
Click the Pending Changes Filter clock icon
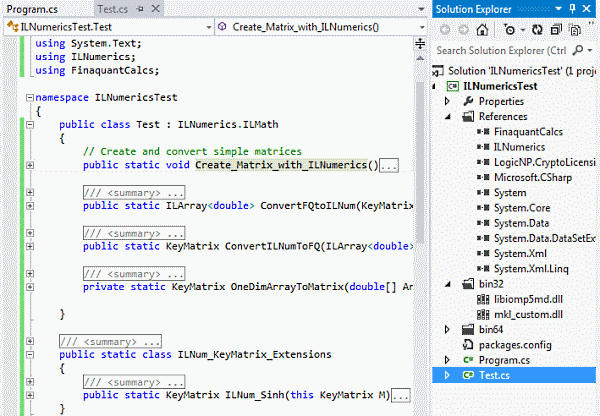click(x=509, y=29)
